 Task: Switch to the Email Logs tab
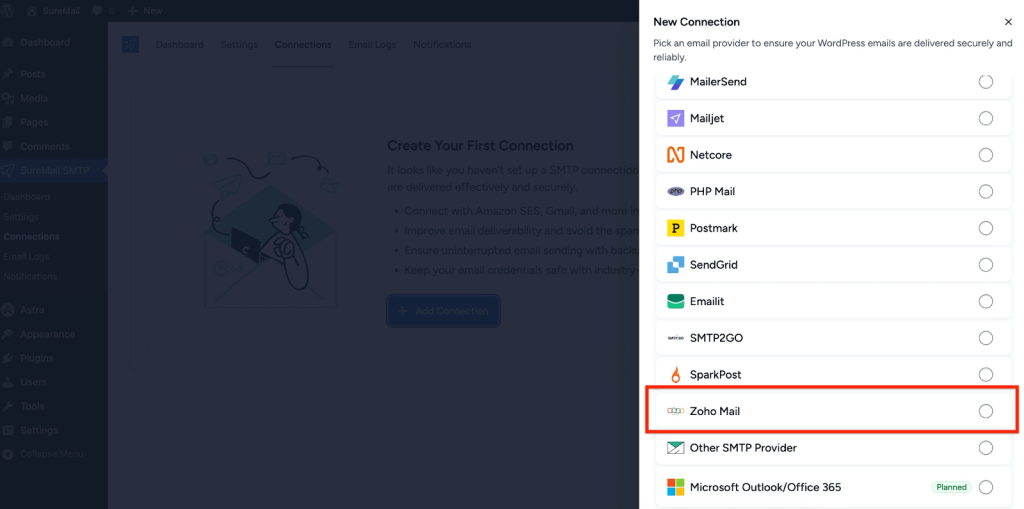(x=372, y=44)
